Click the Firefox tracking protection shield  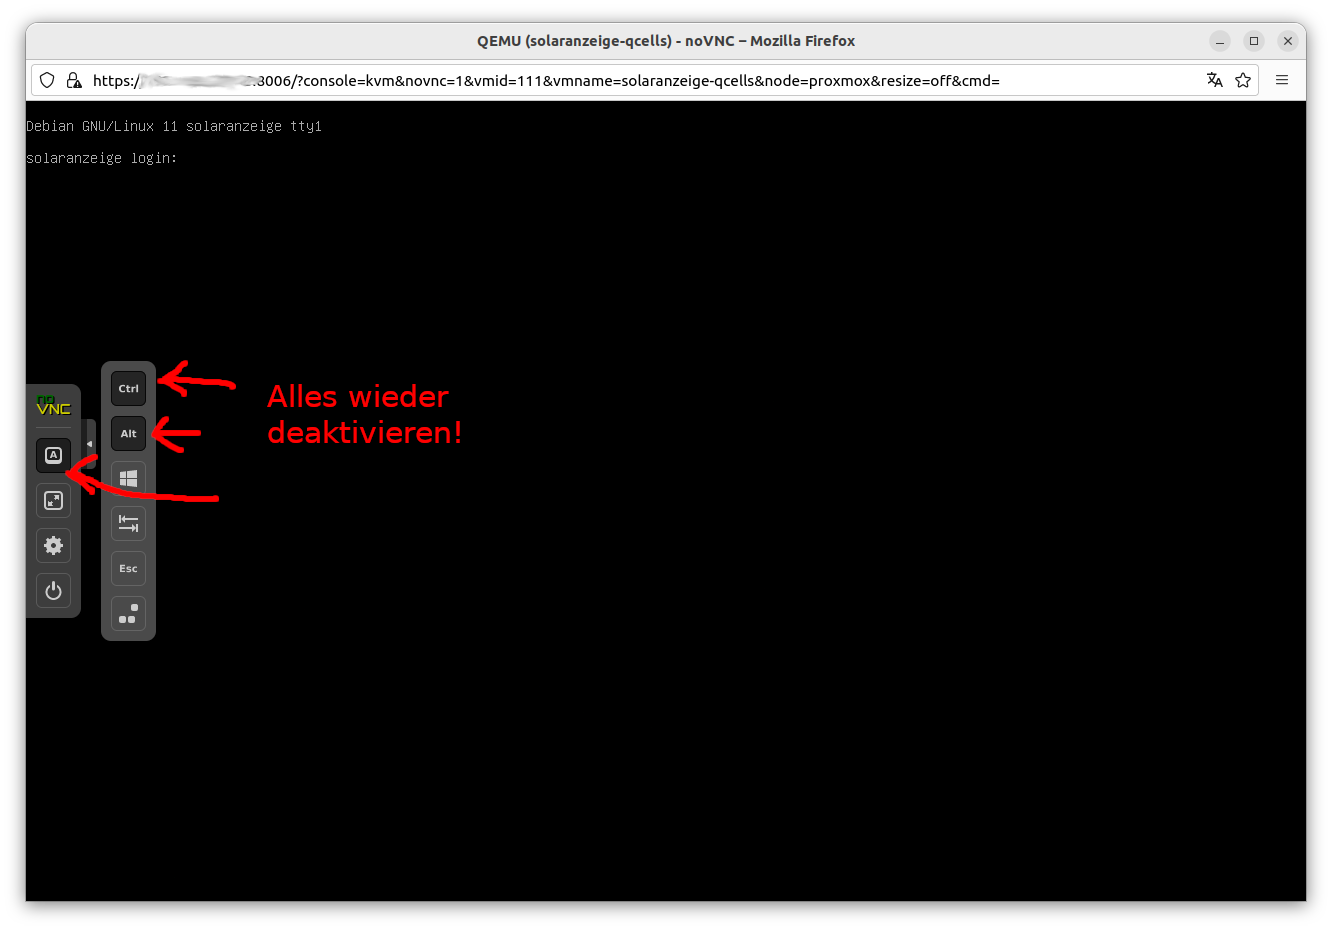[x=47, y=81]
